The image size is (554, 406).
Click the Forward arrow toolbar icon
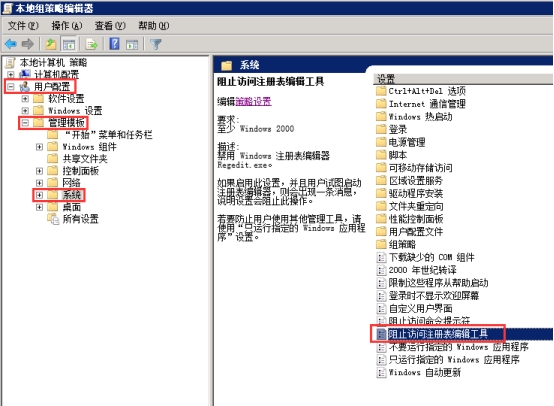[28, 44]
